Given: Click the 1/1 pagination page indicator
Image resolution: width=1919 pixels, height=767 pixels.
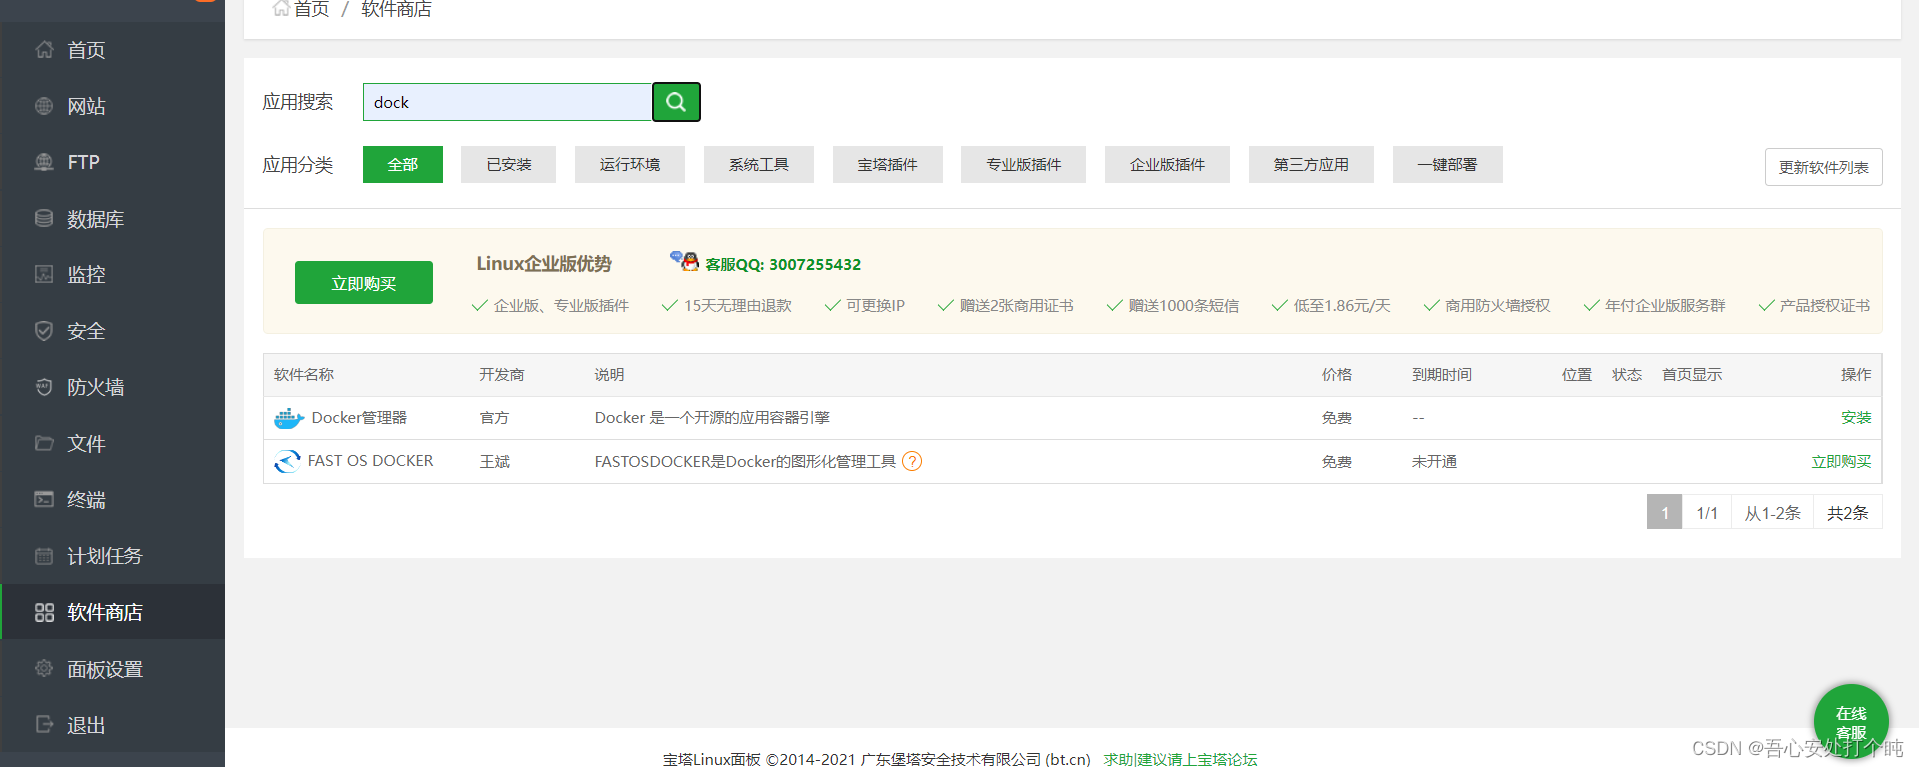Looking at the screenshot, I should click(x=1707, y=512).
